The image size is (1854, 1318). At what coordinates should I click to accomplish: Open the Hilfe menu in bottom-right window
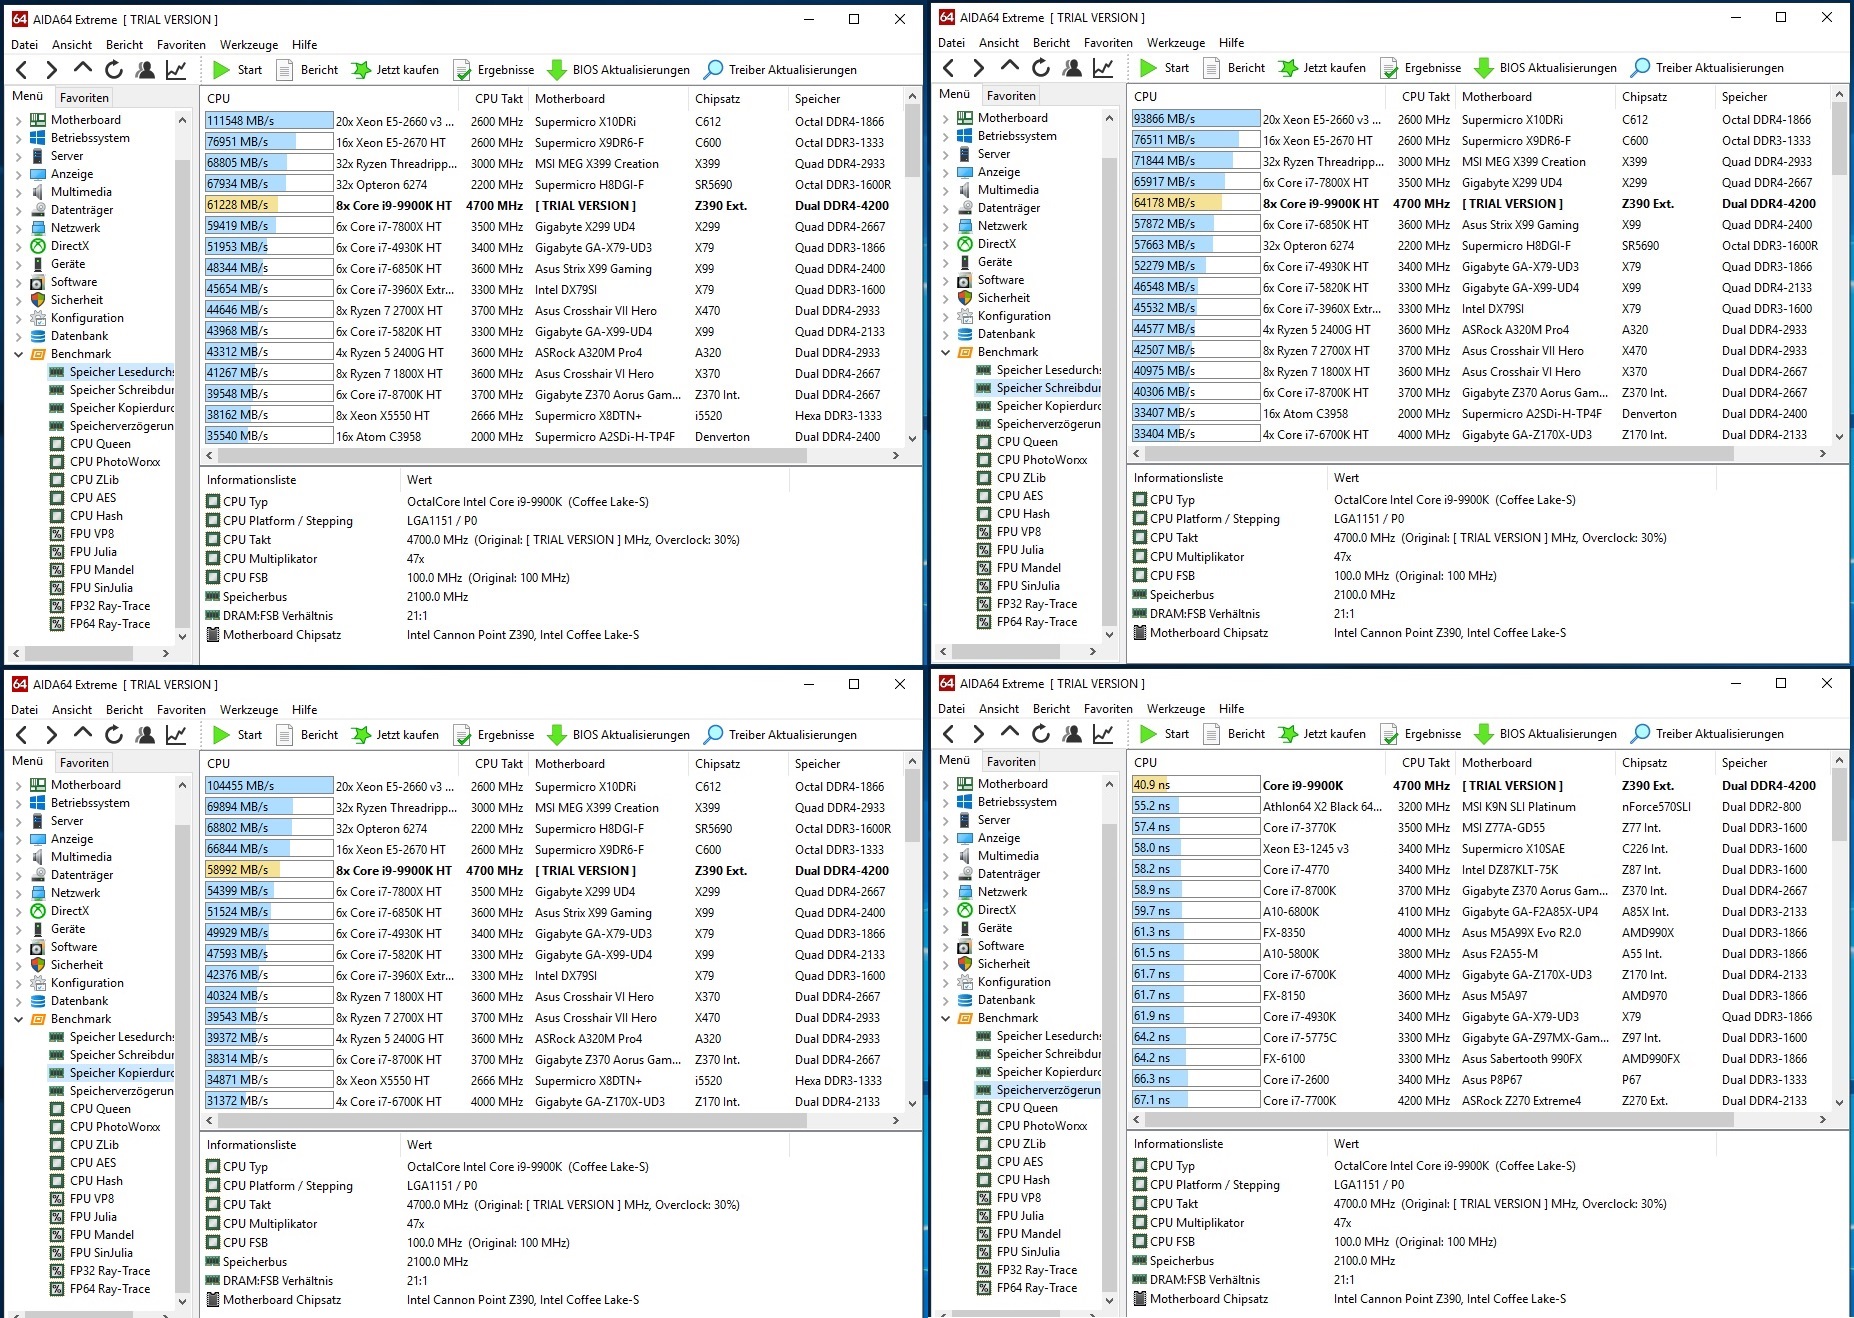(x=1232, y=709)
